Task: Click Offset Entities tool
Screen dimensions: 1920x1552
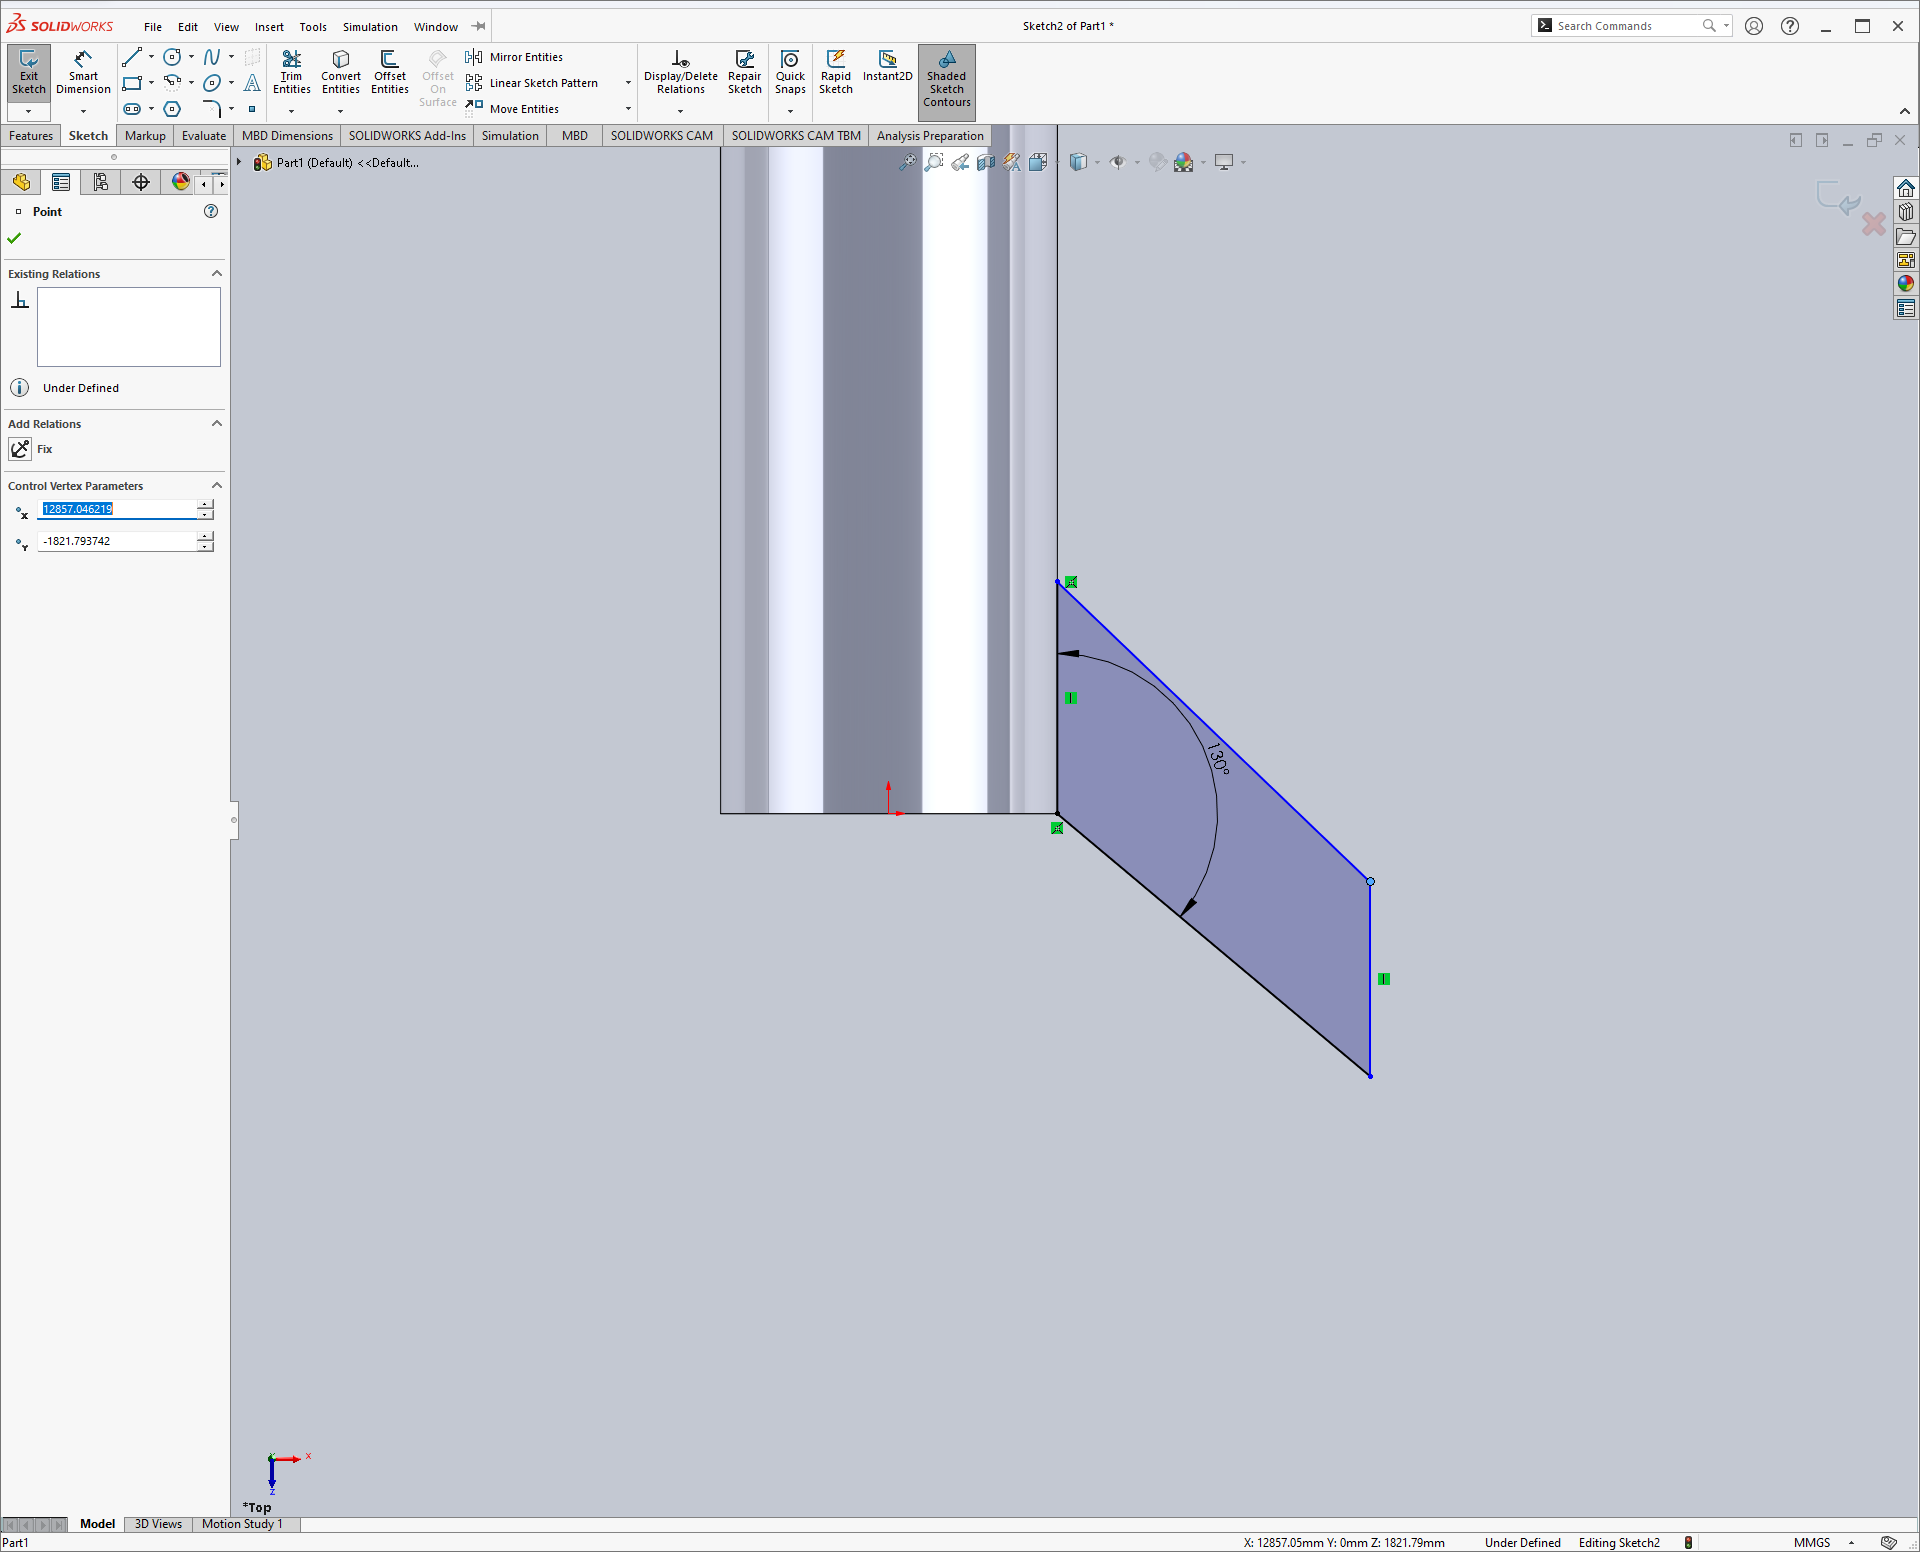Action: tap(390, 72)
